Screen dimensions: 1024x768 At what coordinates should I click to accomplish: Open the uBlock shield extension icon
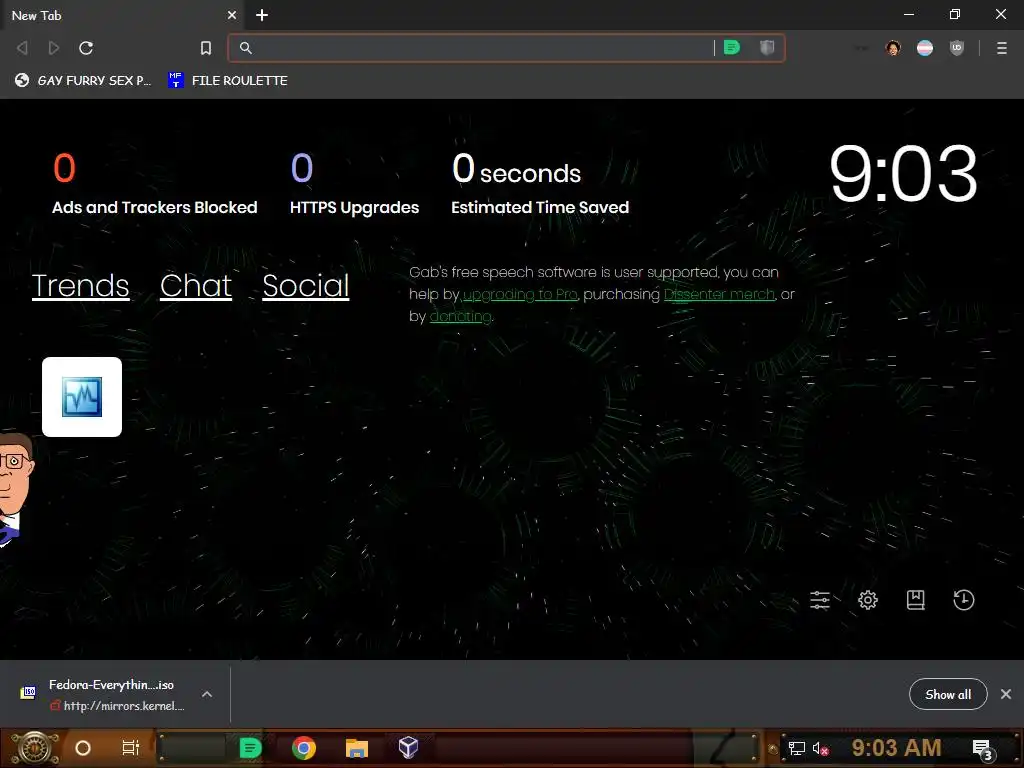tap(957, 48)
